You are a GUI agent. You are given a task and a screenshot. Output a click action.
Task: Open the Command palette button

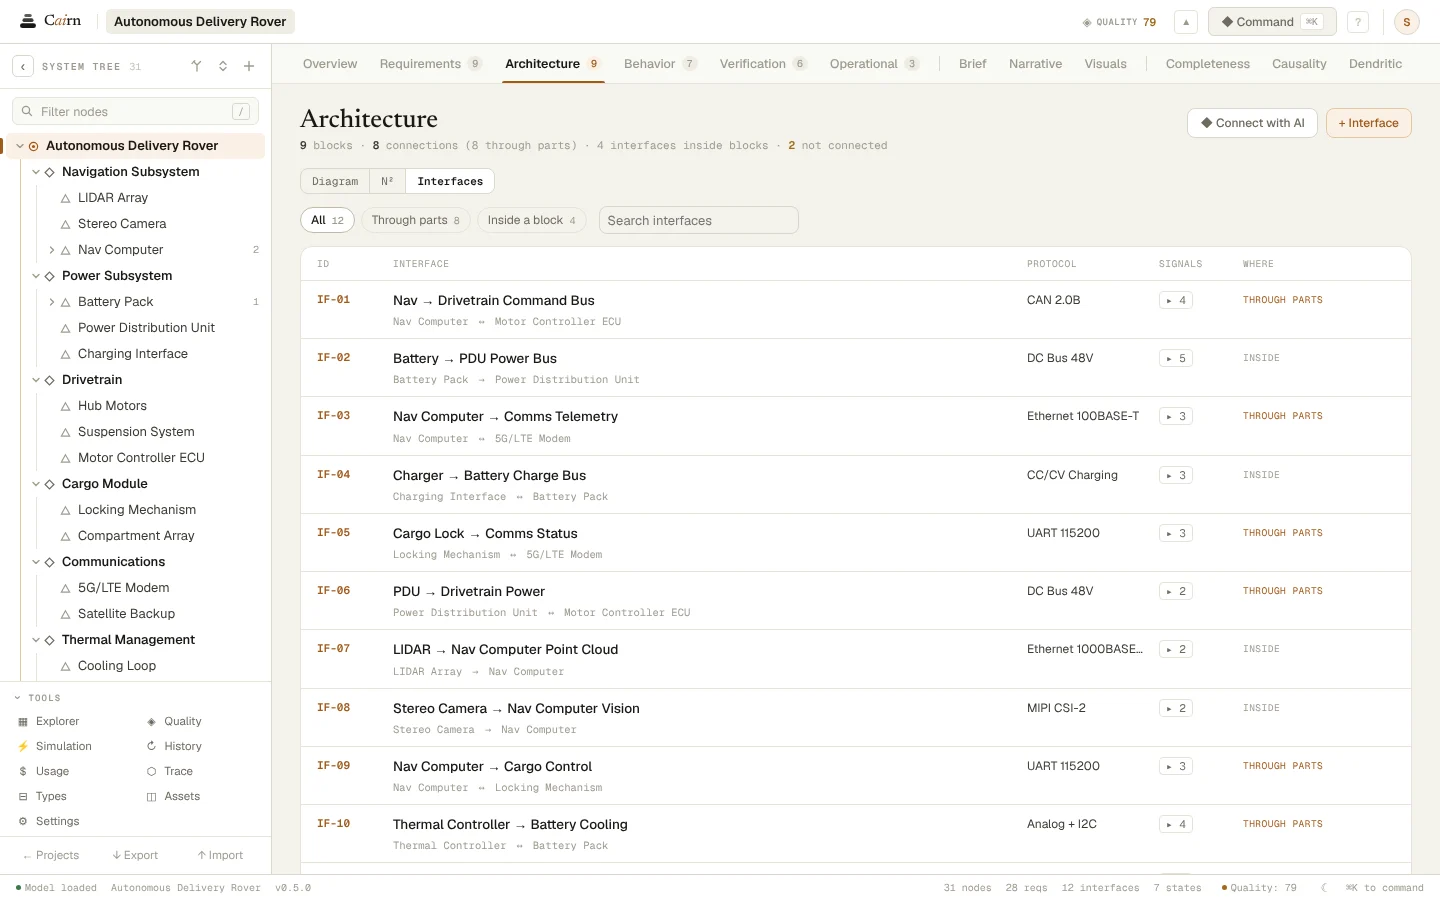click(1272, 22)
